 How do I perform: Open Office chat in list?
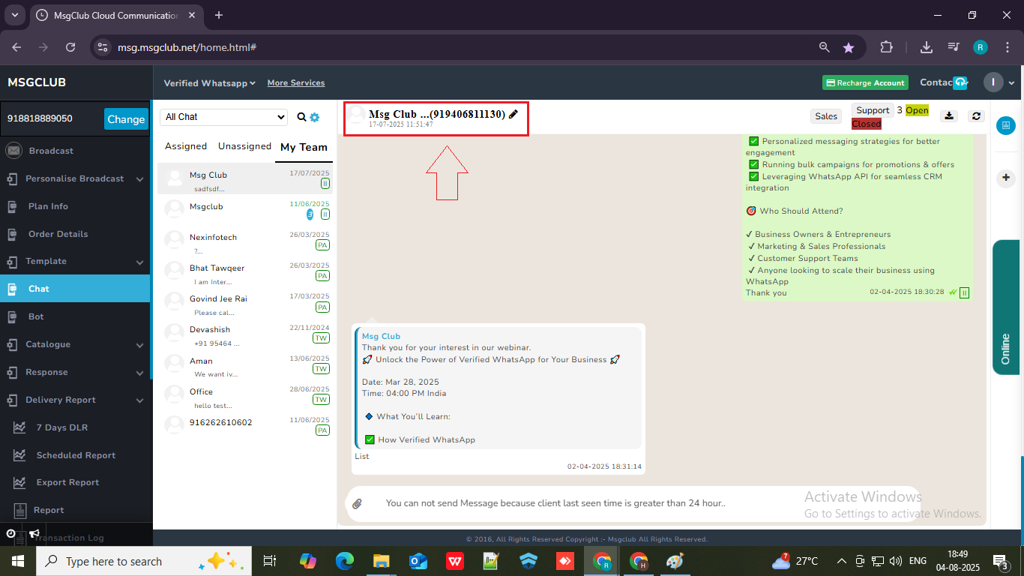coord(246,395)
